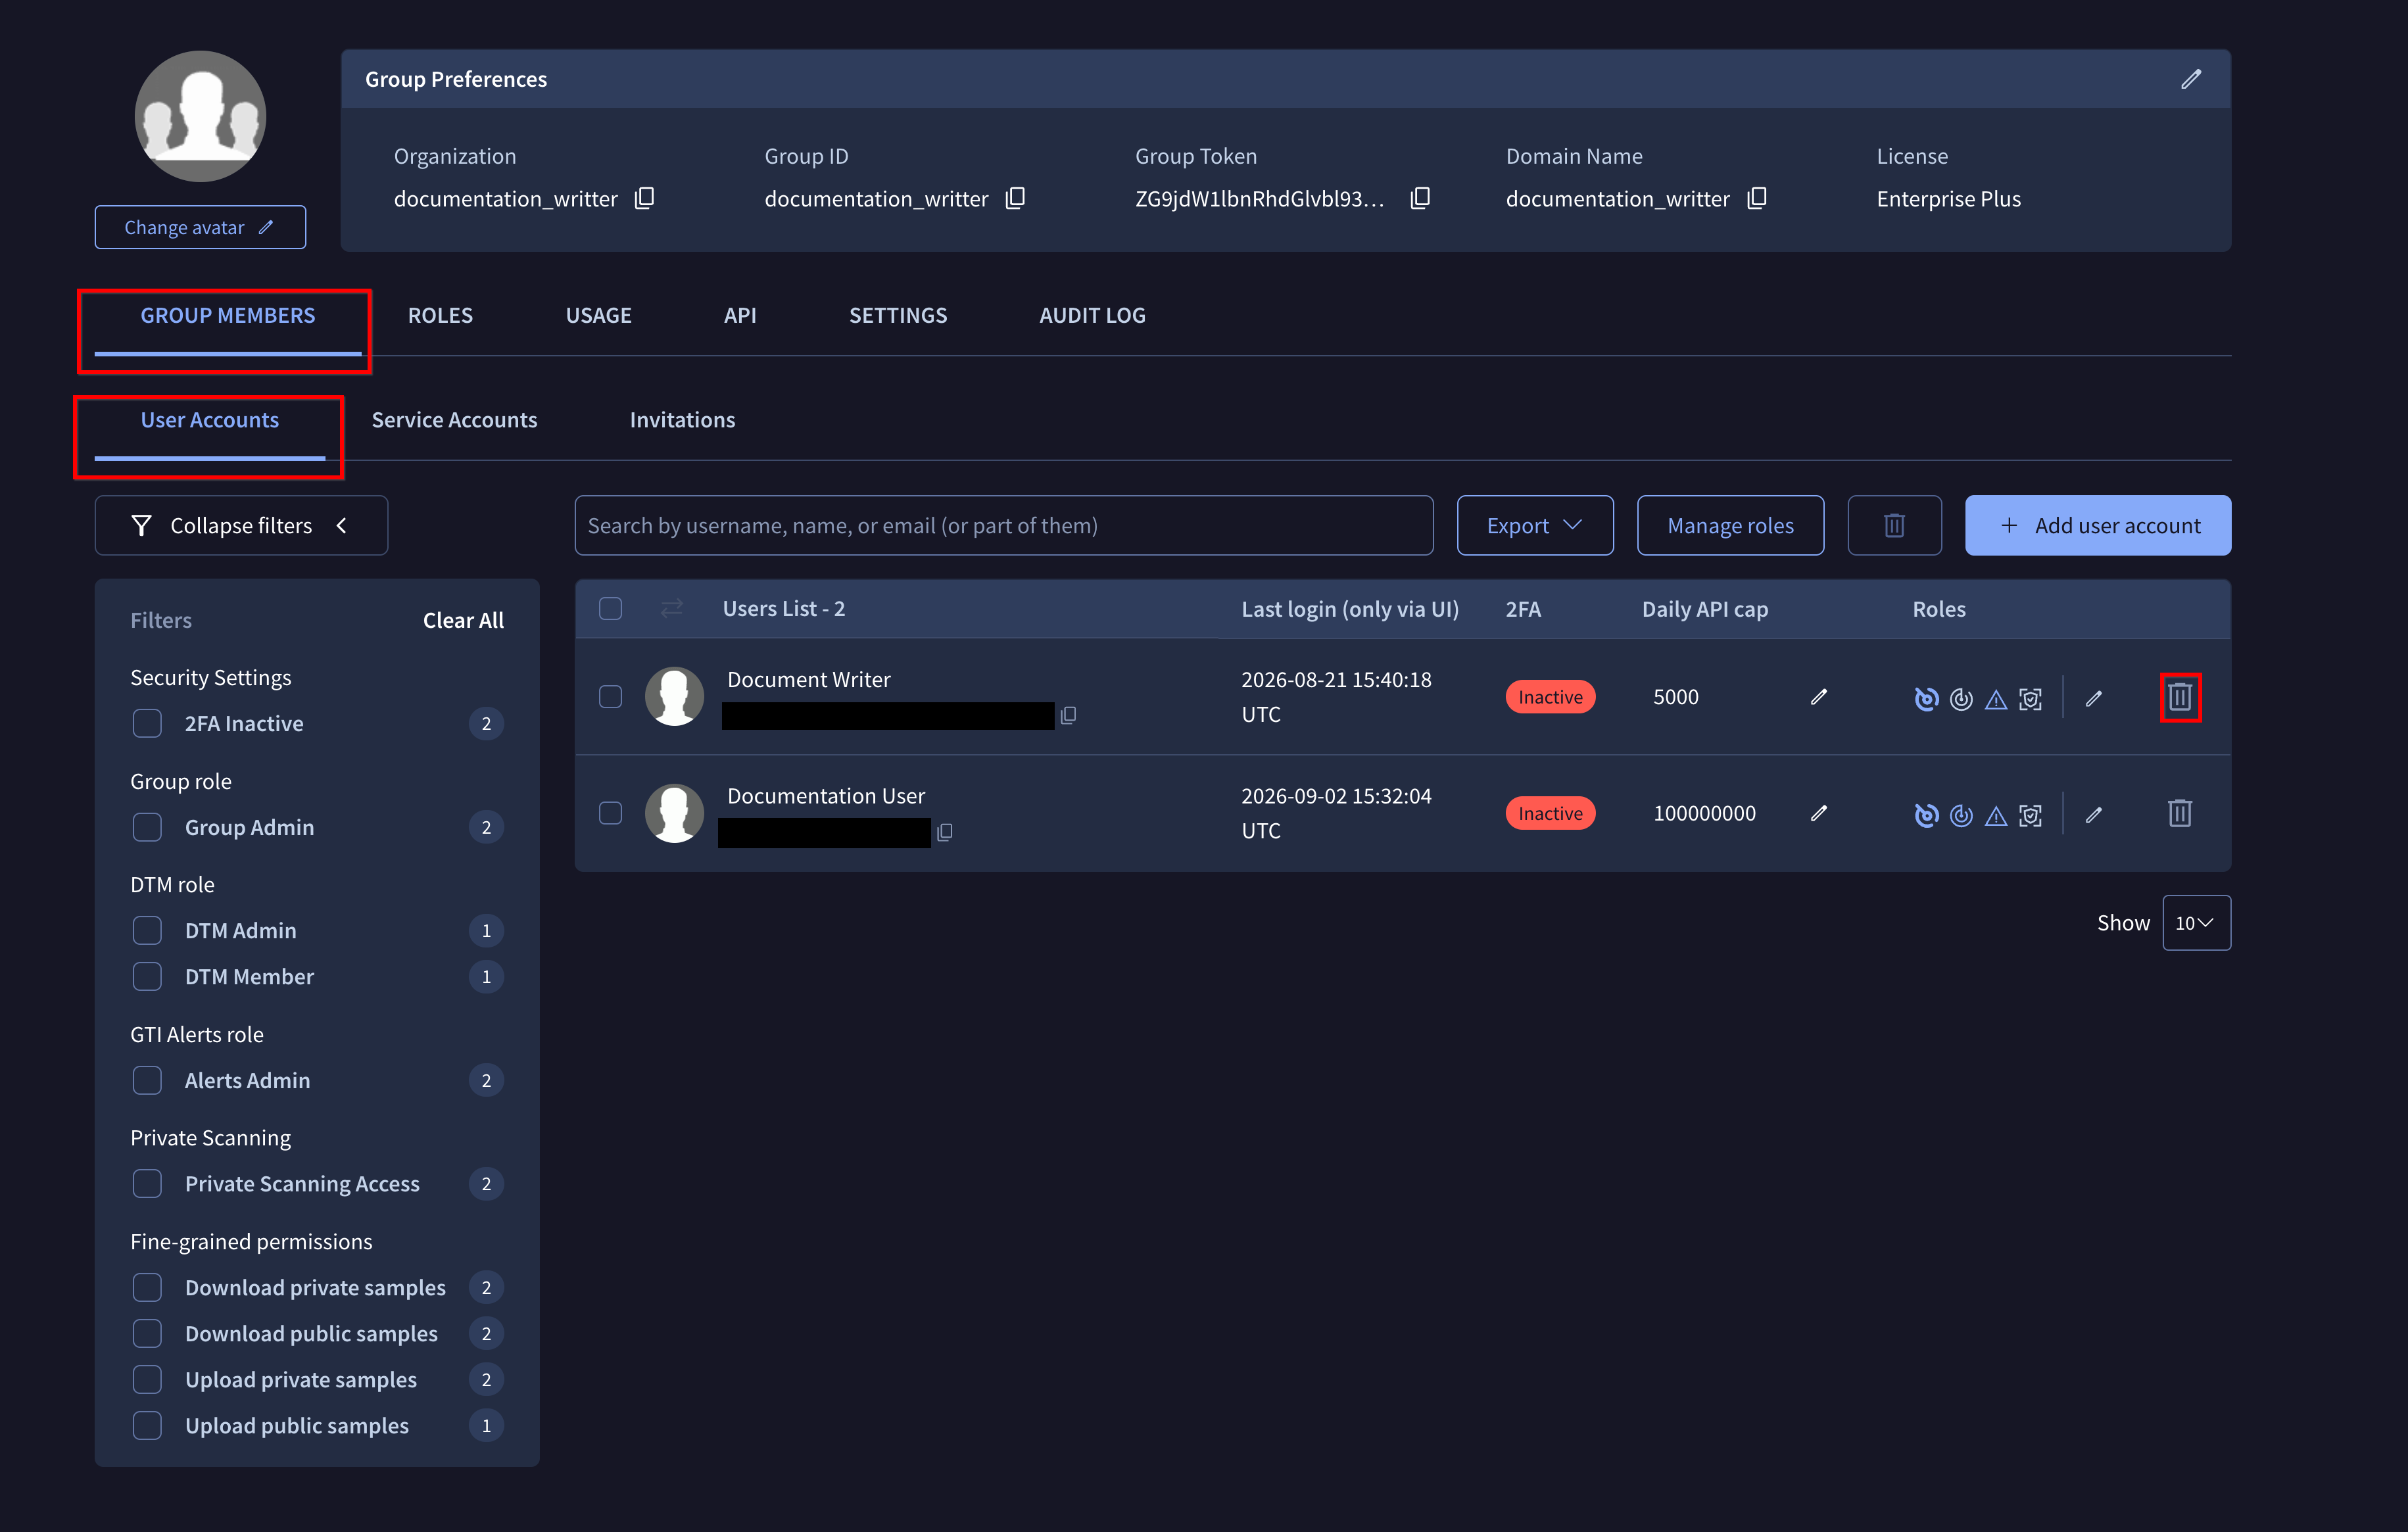
Task: Open the Service Accounts tab
Action: [x=454, y=420]
